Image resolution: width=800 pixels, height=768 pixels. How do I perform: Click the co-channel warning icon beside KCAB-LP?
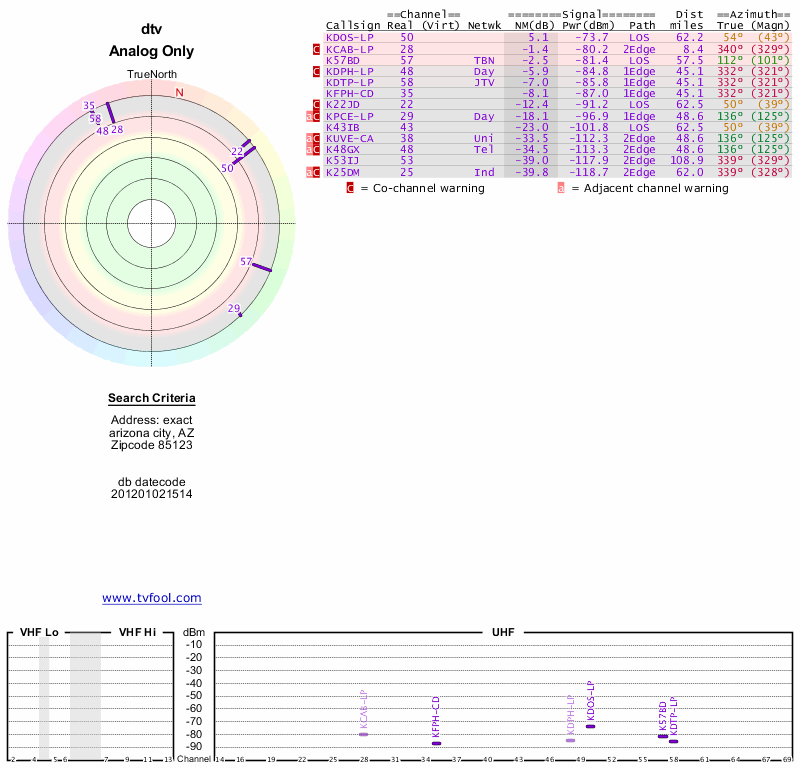(317, 49)
